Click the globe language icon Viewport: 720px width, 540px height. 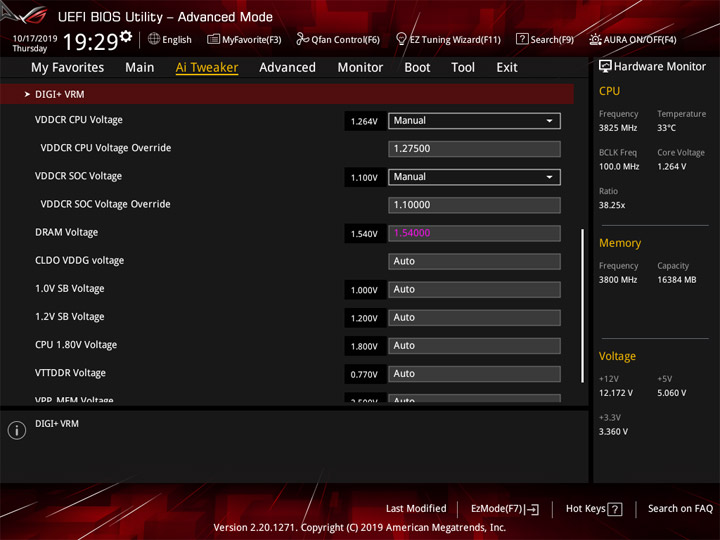coord(154,39)
